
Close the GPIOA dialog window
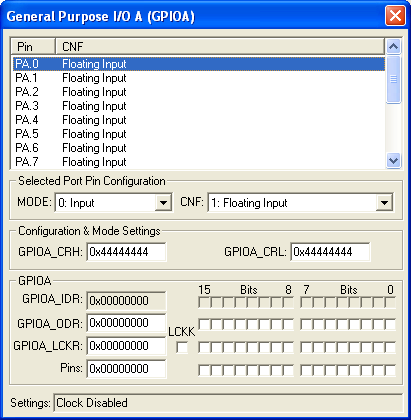click(x=395, y=16)
